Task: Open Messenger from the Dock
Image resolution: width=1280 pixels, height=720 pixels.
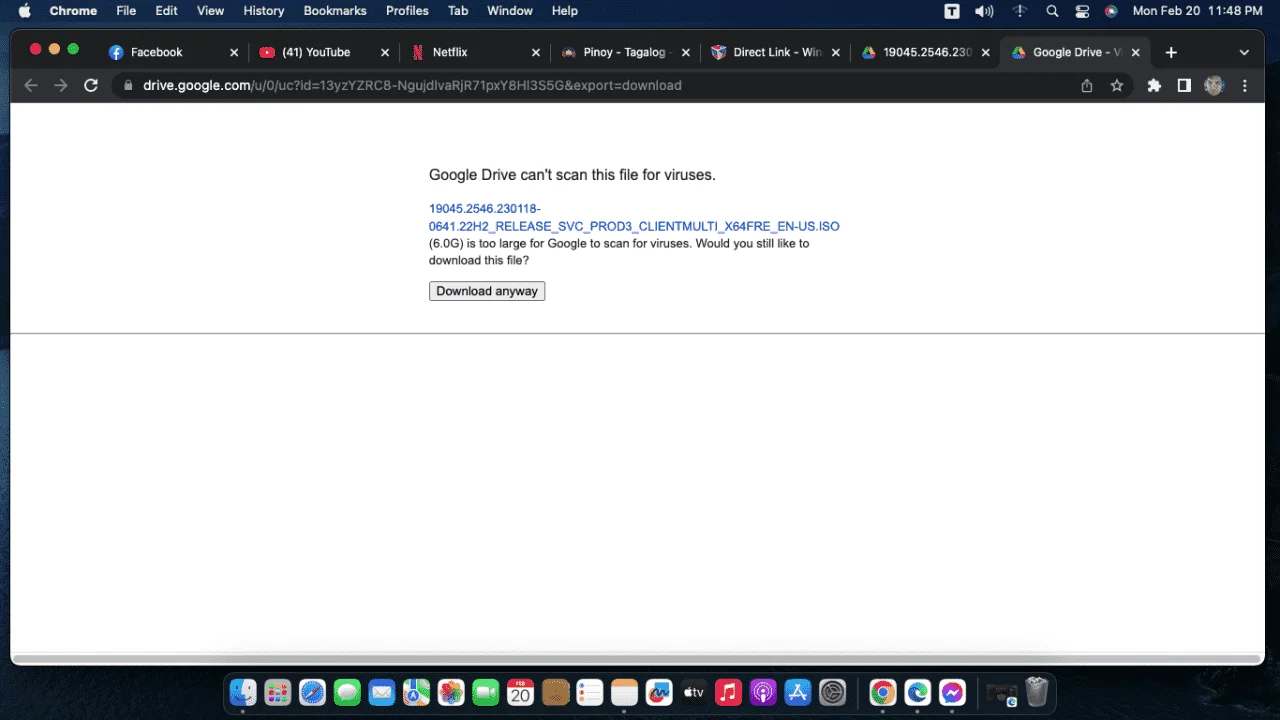Action: point(952,692)
